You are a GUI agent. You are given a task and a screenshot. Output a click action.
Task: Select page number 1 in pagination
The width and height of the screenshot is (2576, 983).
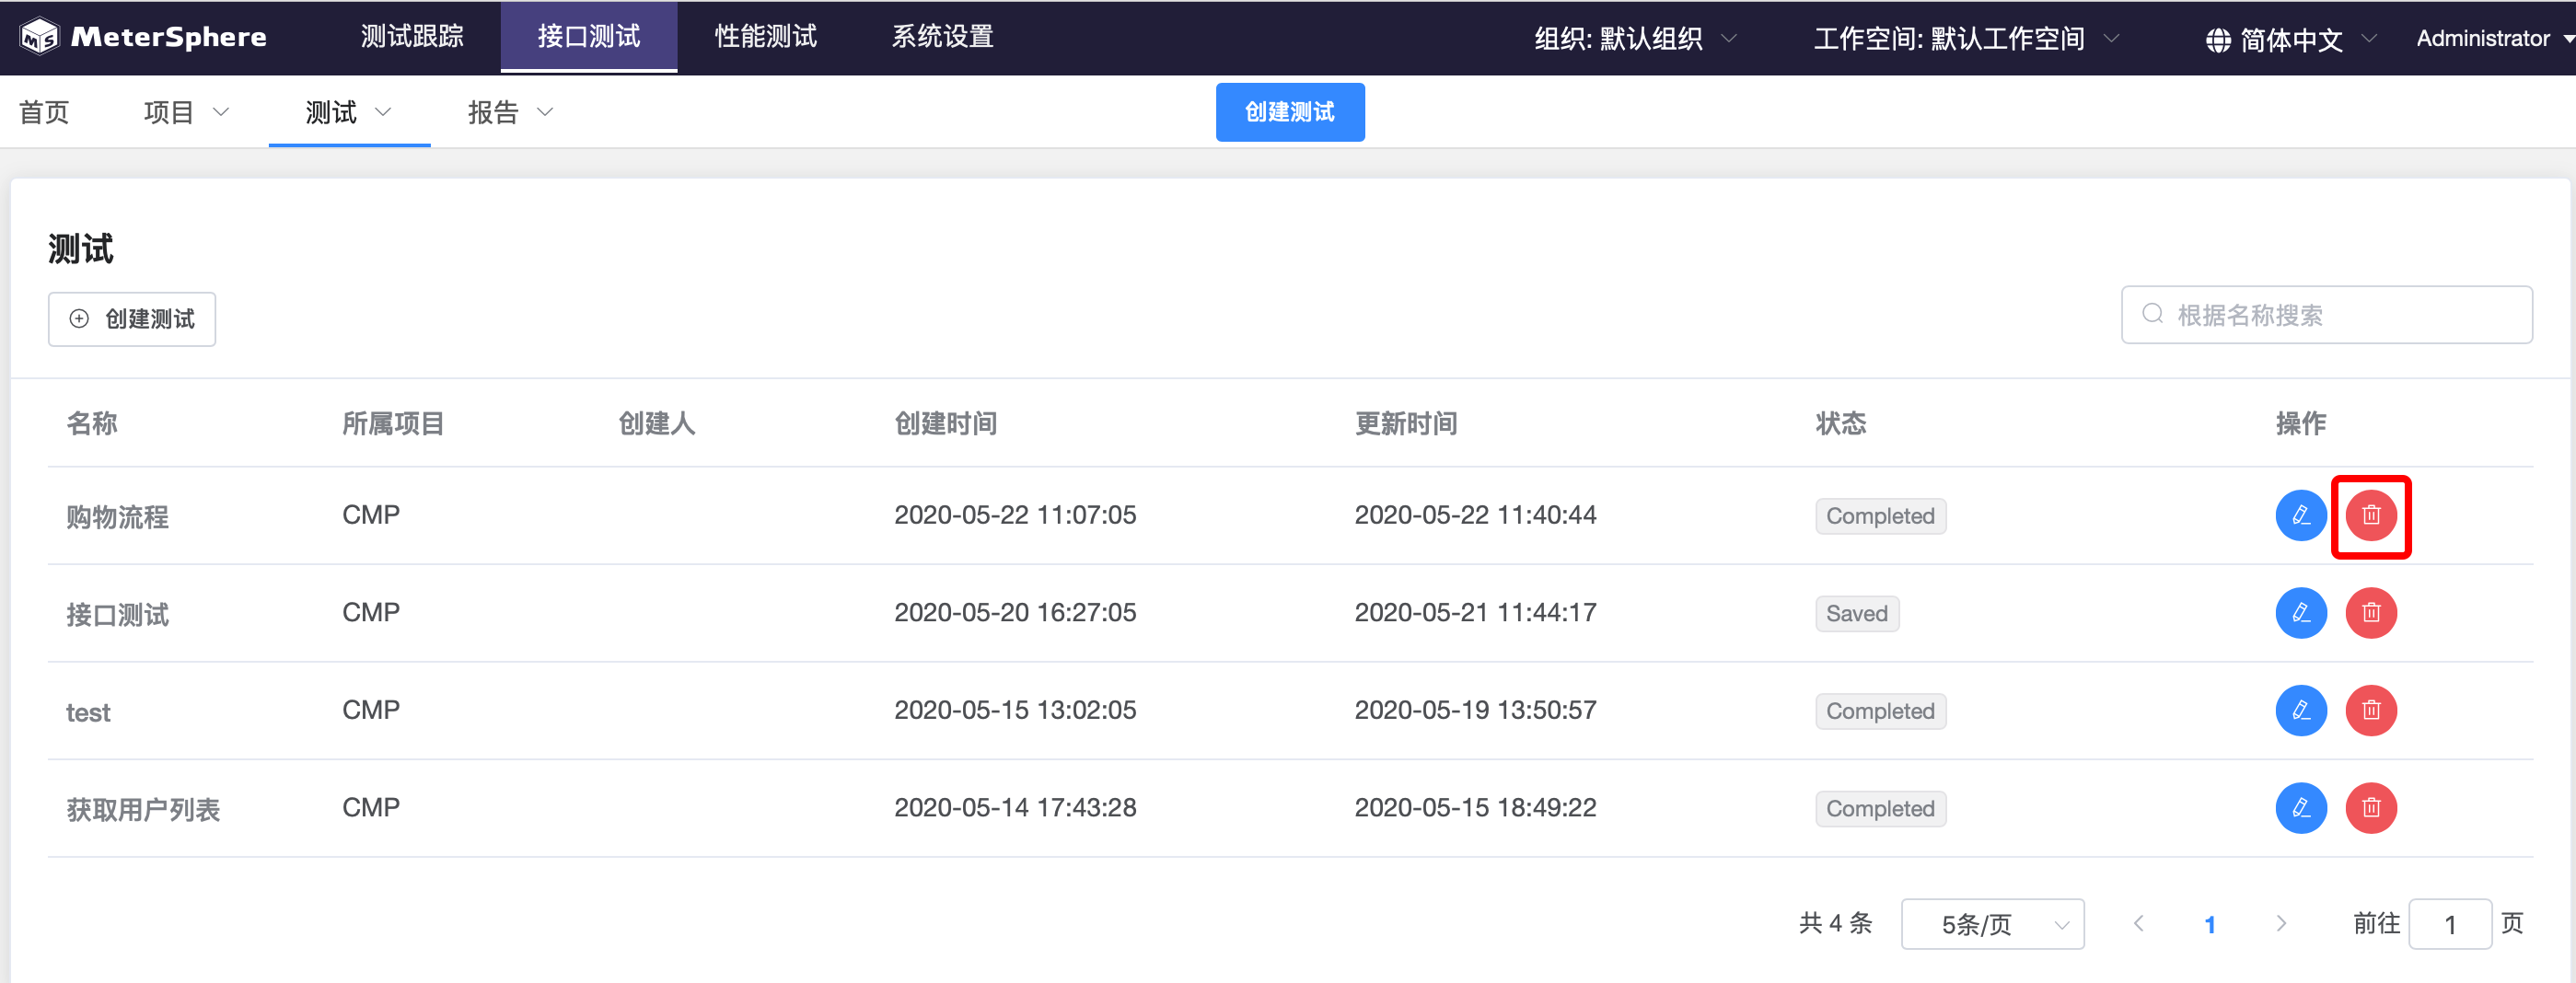(2209, 924)
